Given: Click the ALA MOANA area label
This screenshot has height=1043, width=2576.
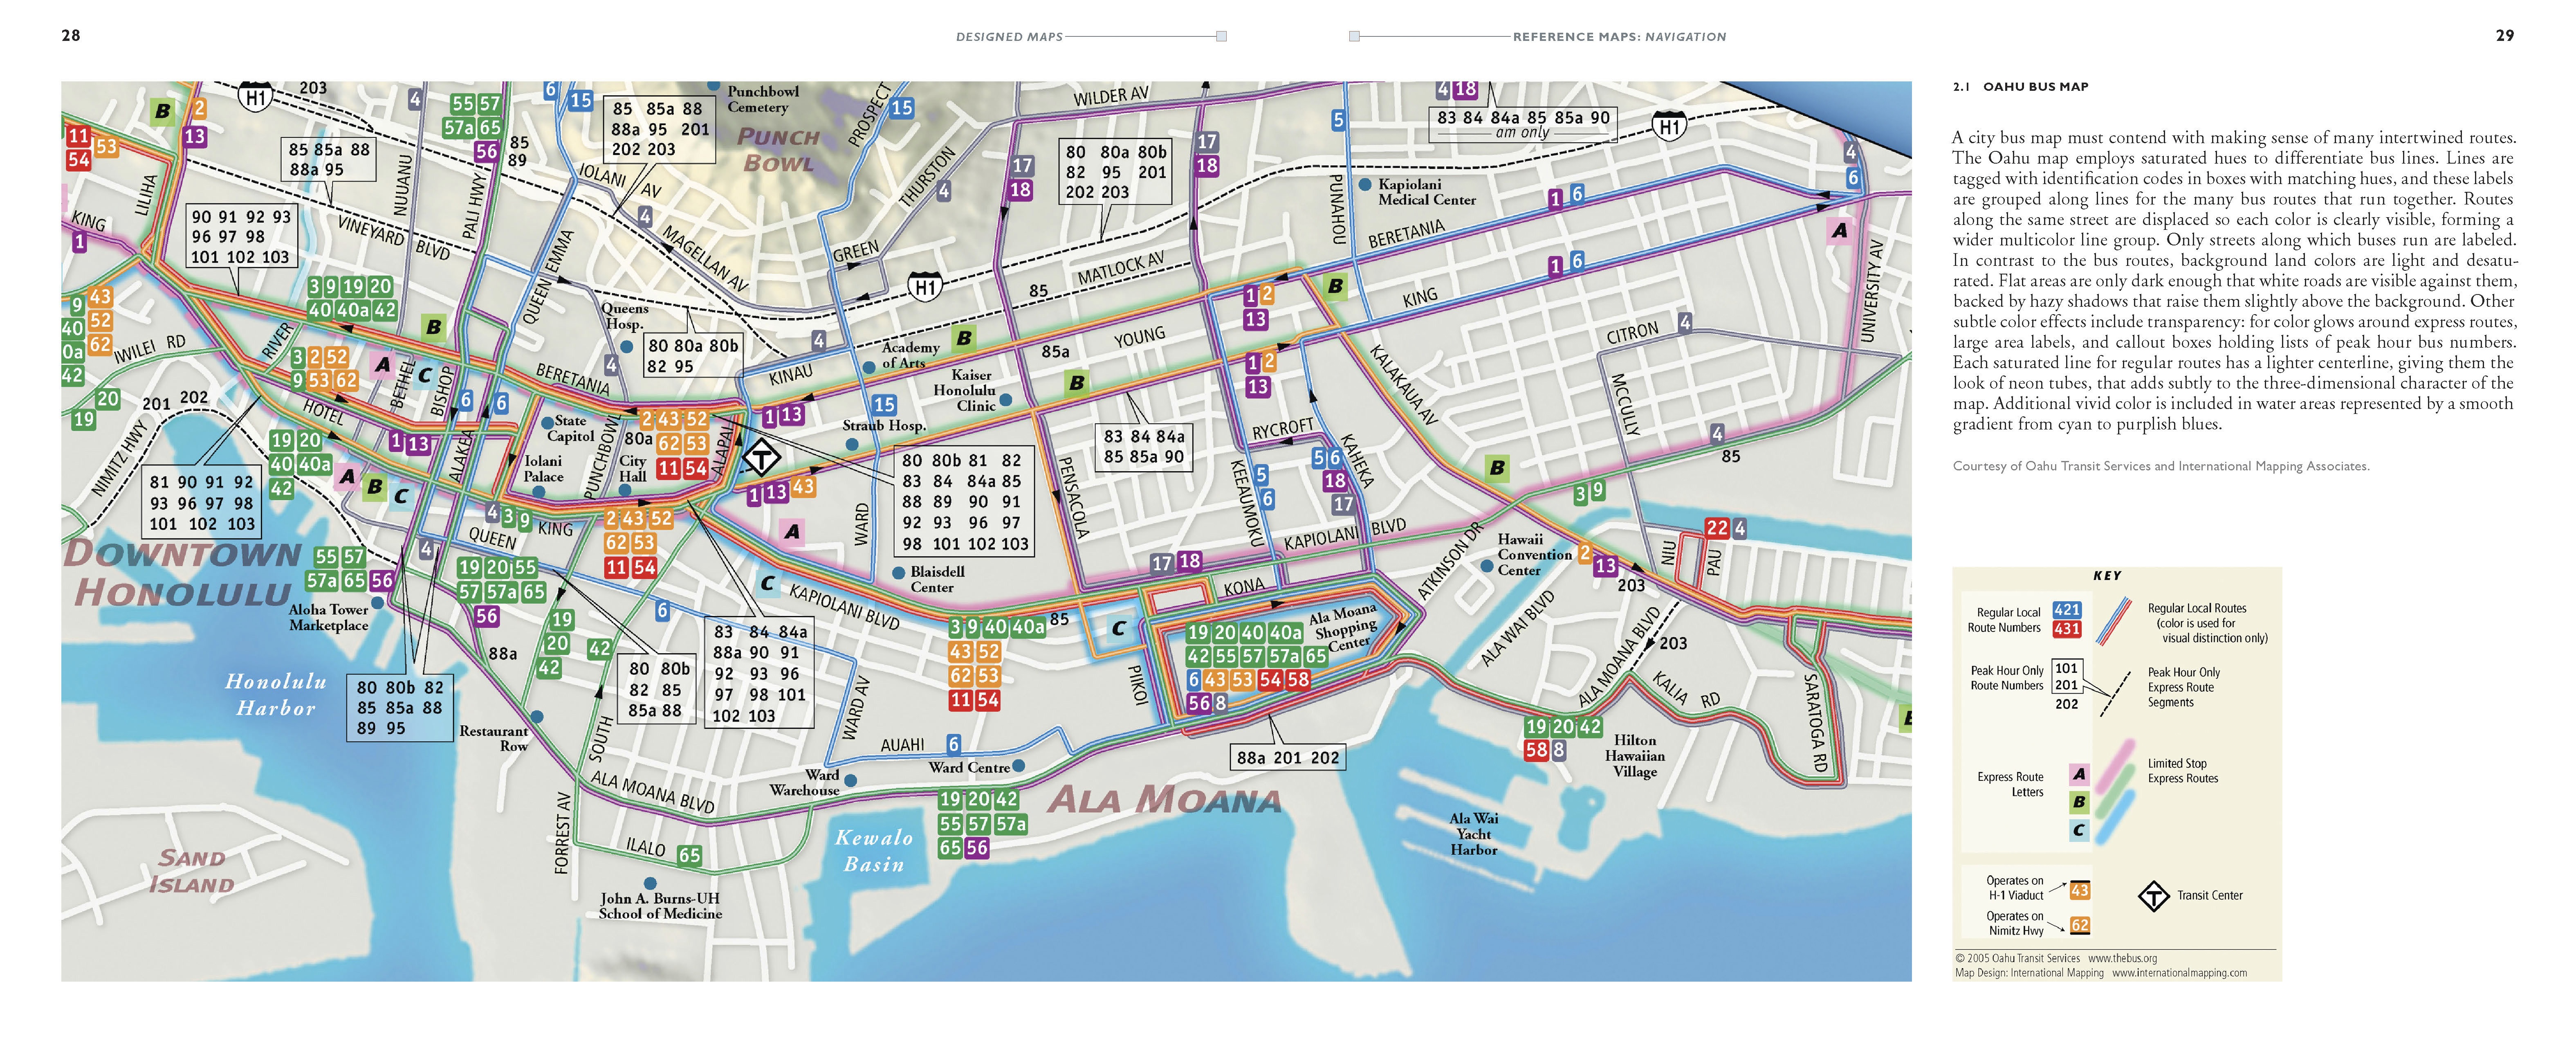Looking at the screenshot, I should 1164,800.
